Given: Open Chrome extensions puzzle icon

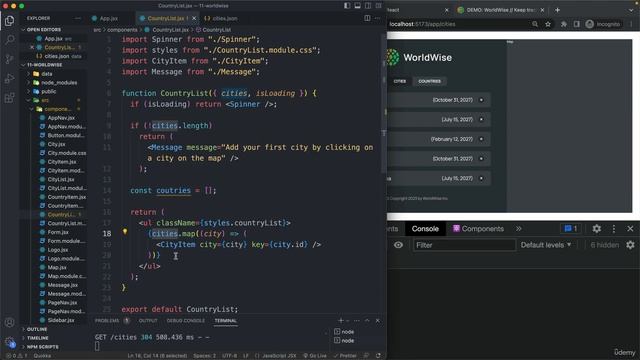Looking at the screenshot, I should coord(564,24).
